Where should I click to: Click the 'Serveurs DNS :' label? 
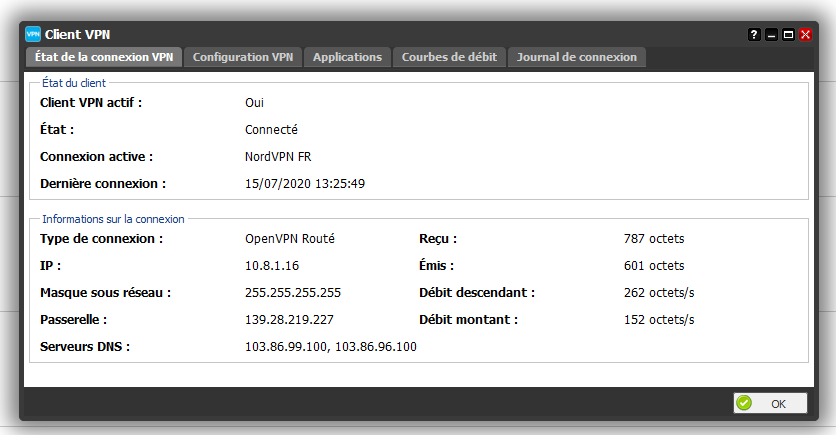[x=85, y=347]
